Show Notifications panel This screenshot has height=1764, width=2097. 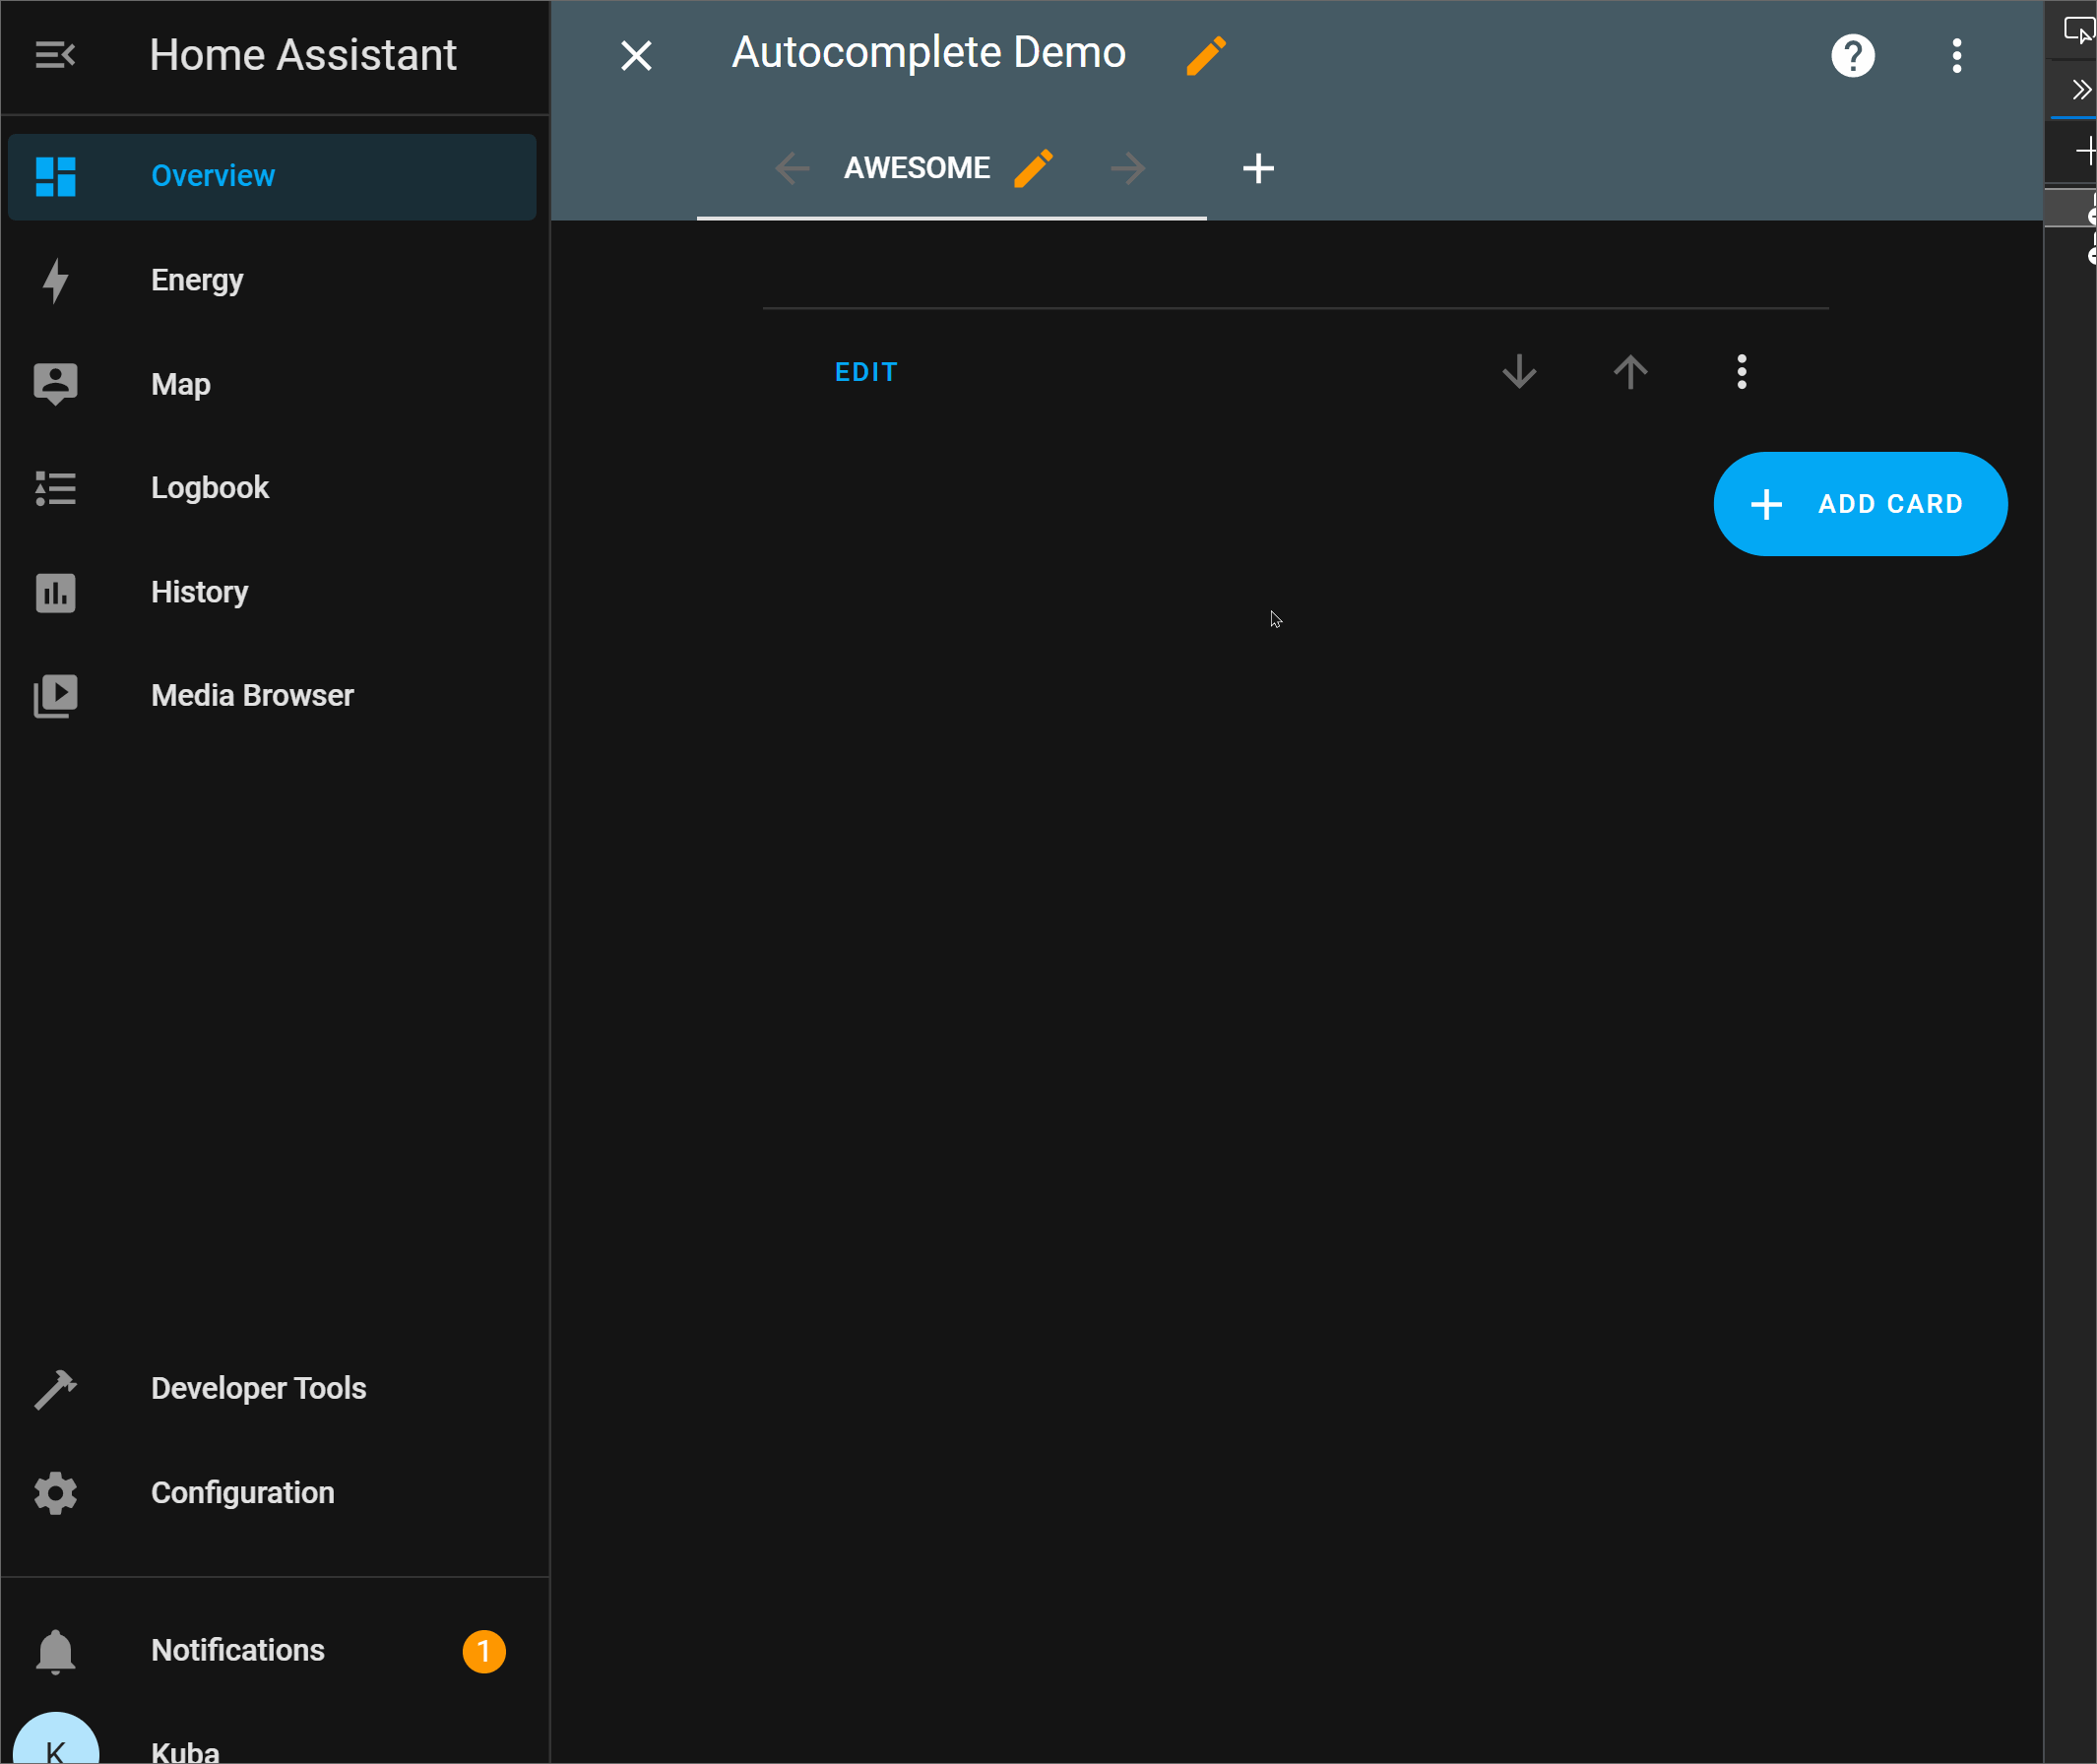(238, 1651)
